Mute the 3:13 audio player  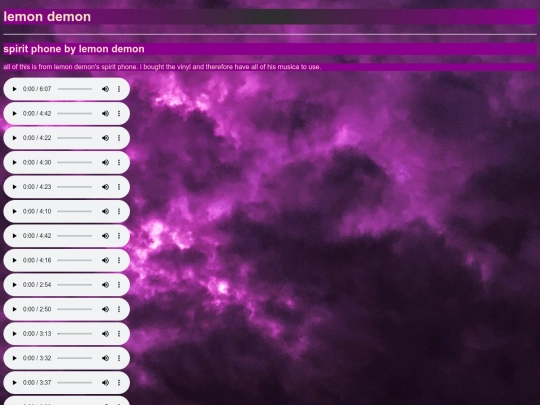click(105, 333)
